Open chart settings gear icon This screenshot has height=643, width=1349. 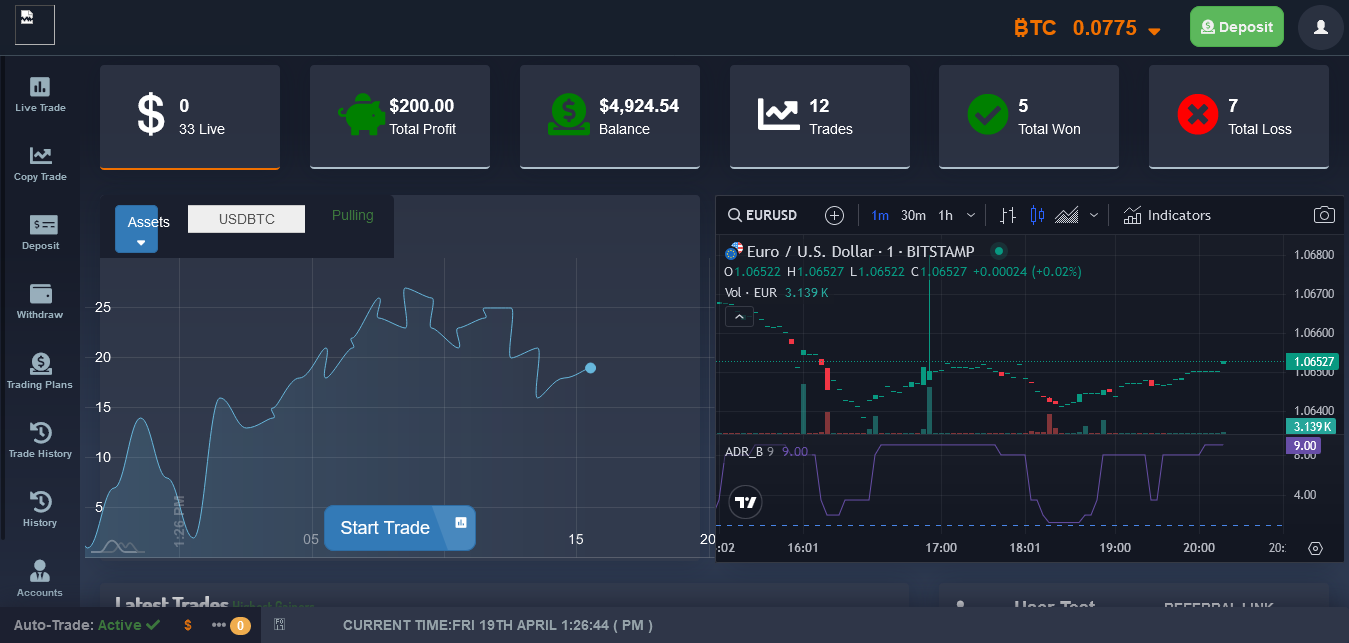click(1315, 548)
